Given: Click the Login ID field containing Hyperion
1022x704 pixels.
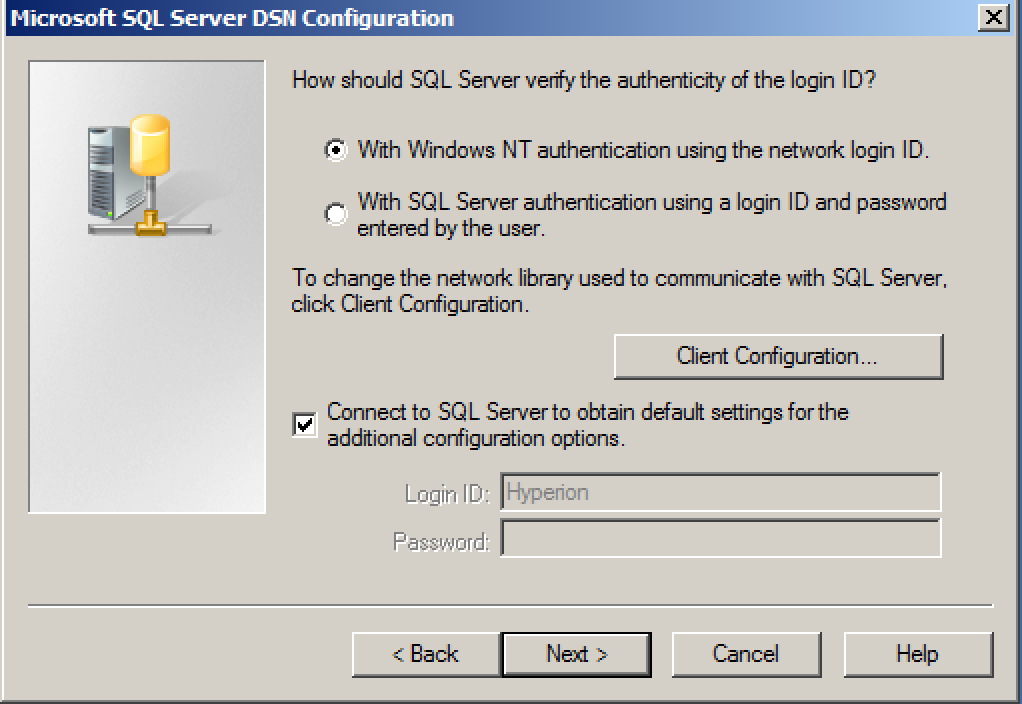Looking at the screenshot, I should click(721, 492).
